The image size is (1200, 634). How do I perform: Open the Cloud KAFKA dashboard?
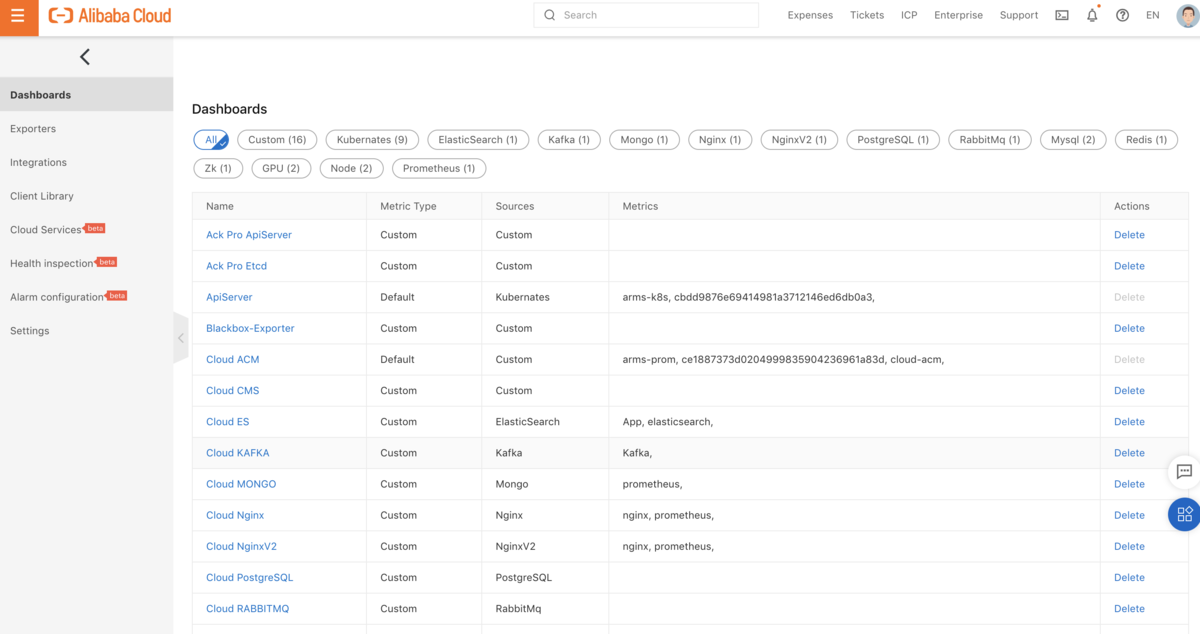coord(237,453)
